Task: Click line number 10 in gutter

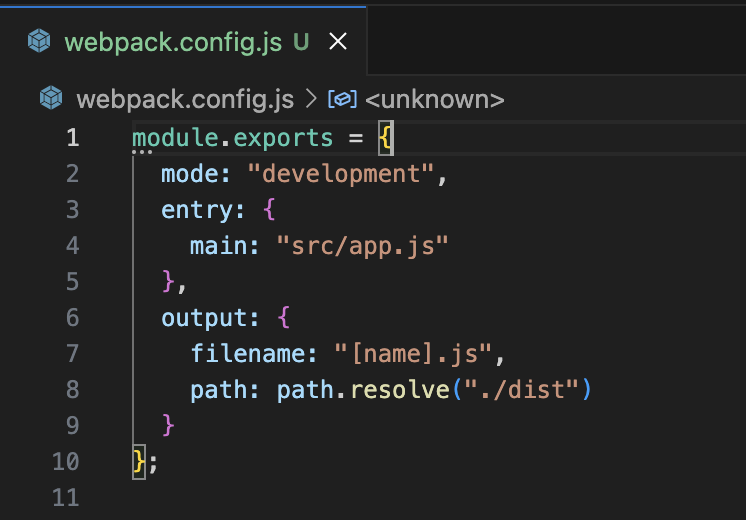Action: (x=66, y=461)
